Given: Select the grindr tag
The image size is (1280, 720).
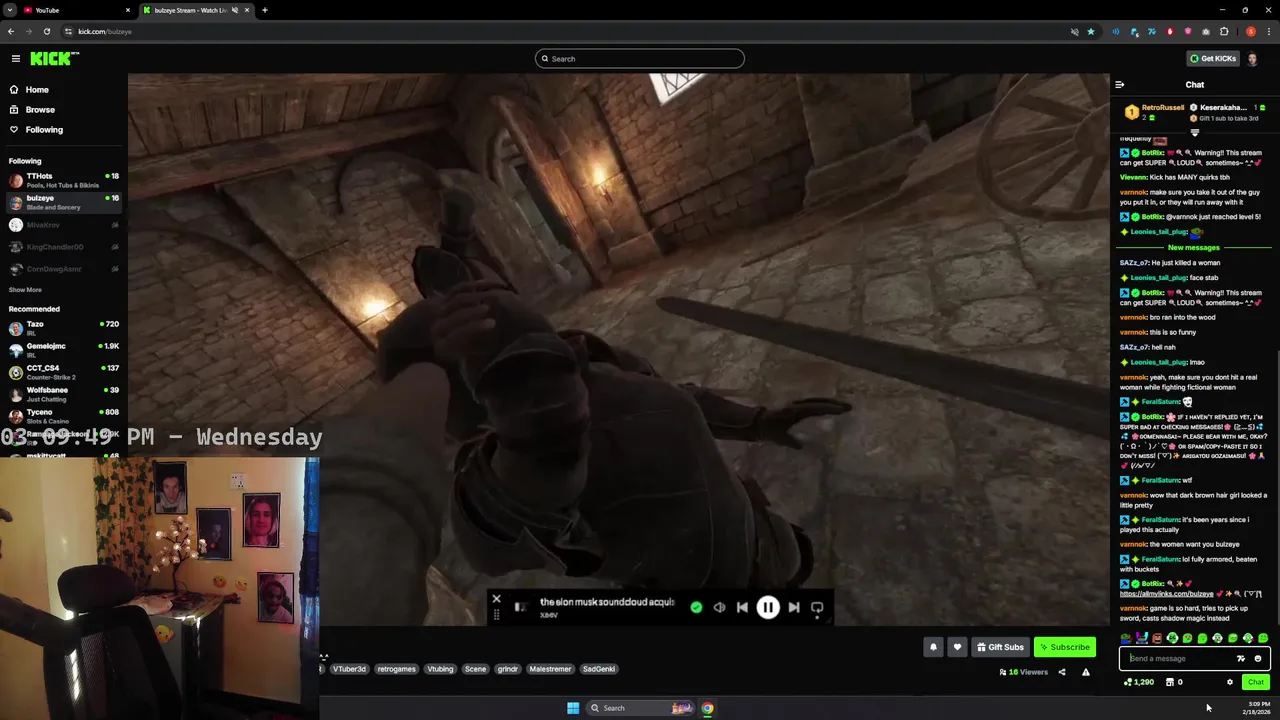Looking at the screenshot, I should [508, 669].
